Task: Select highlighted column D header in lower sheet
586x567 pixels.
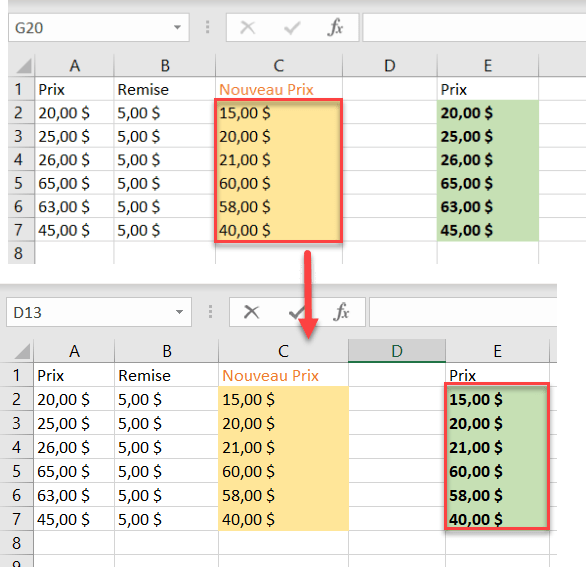Action: (x=397, y=351)
